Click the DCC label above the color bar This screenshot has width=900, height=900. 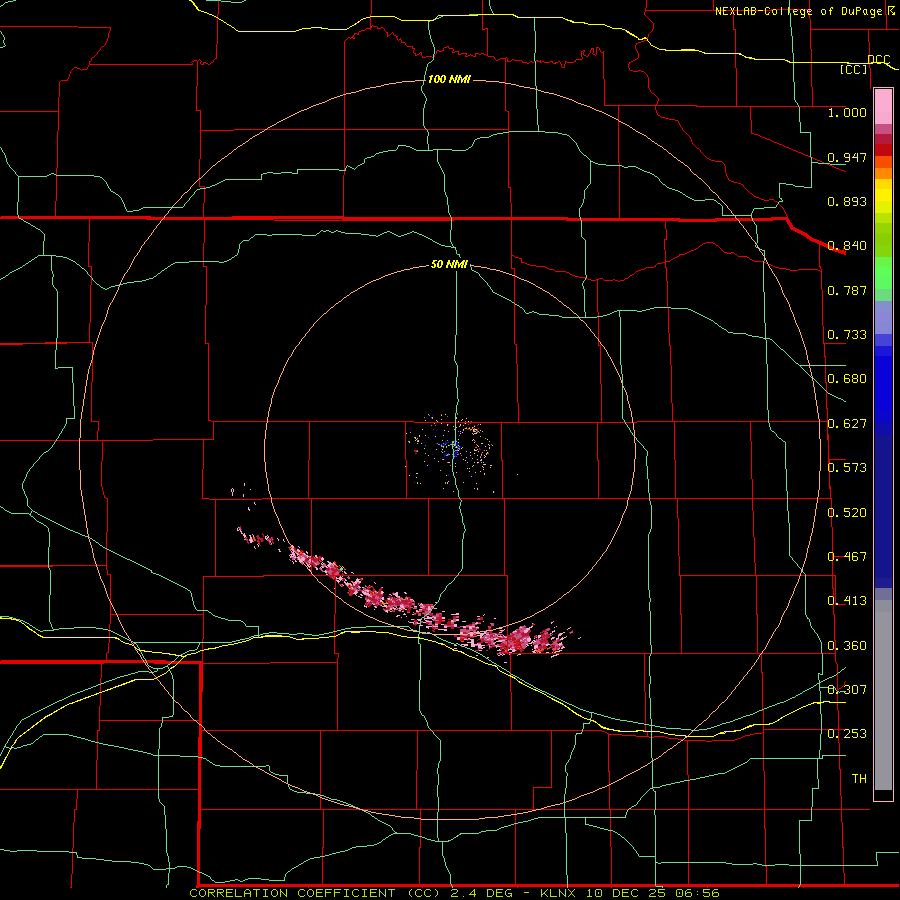click(x=878, y=60)
